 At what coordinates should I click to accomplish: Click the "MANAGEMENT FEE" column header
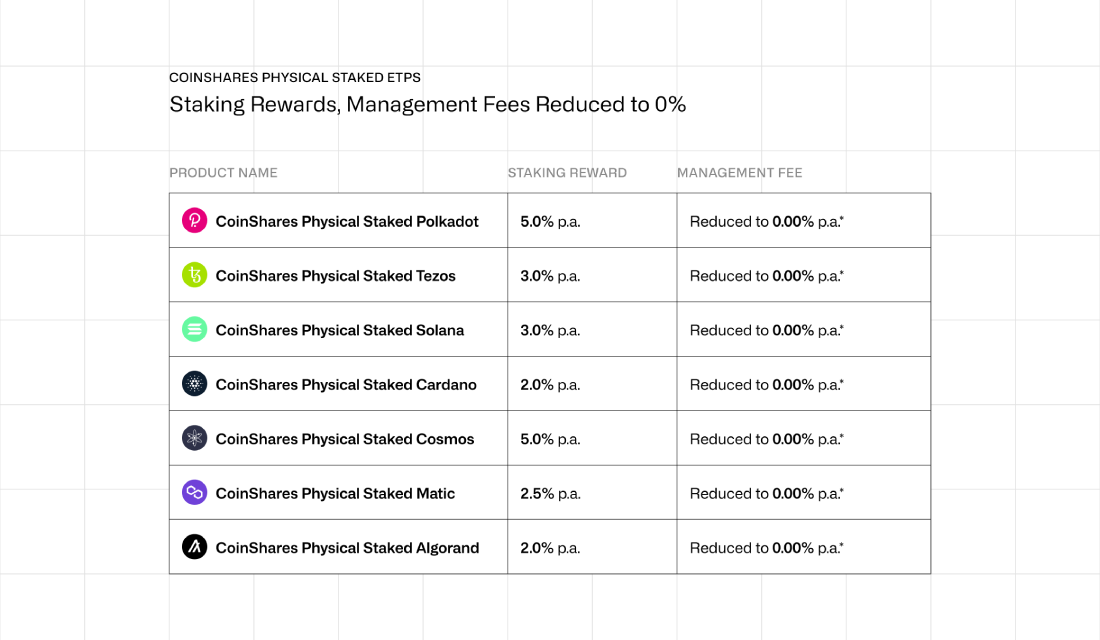[x=739, y=173]
